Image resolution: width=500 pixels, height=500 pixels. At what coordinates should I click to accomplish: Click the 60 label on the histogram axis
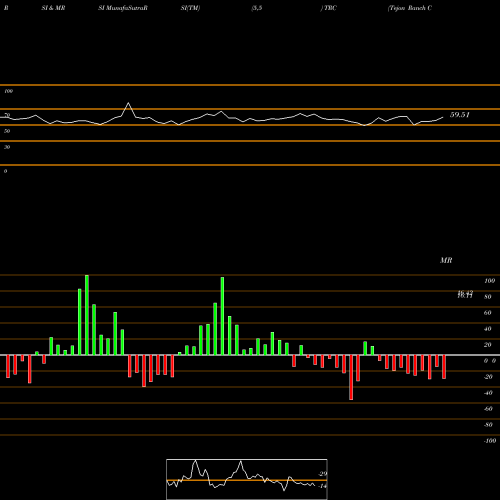tap(488, 313)
